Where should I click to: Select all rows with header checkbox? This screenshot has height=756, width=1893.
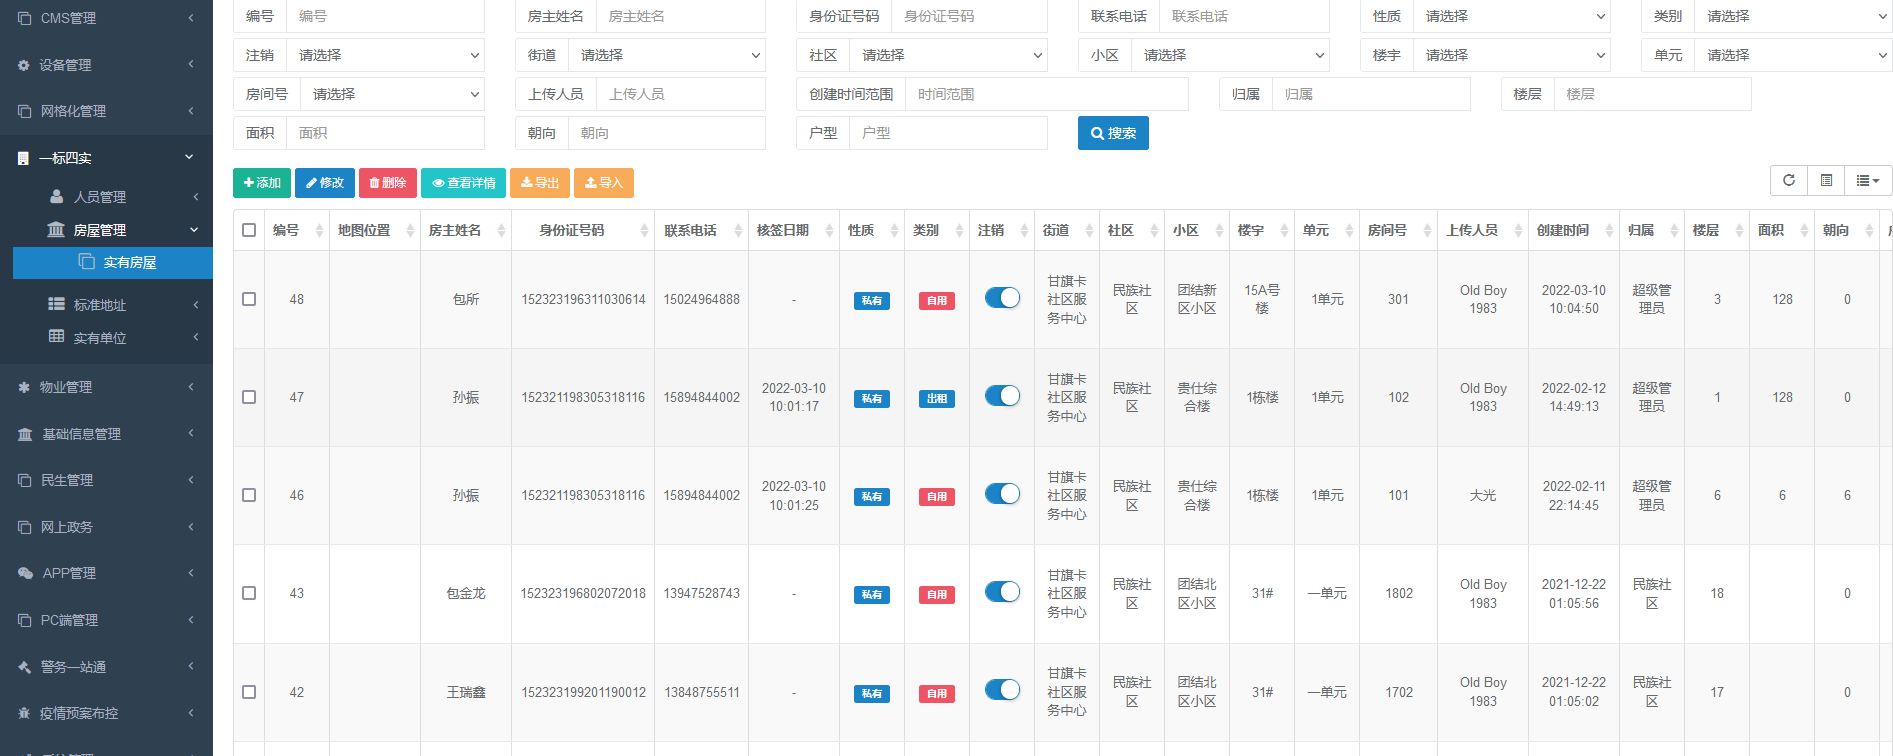point(249,230)
